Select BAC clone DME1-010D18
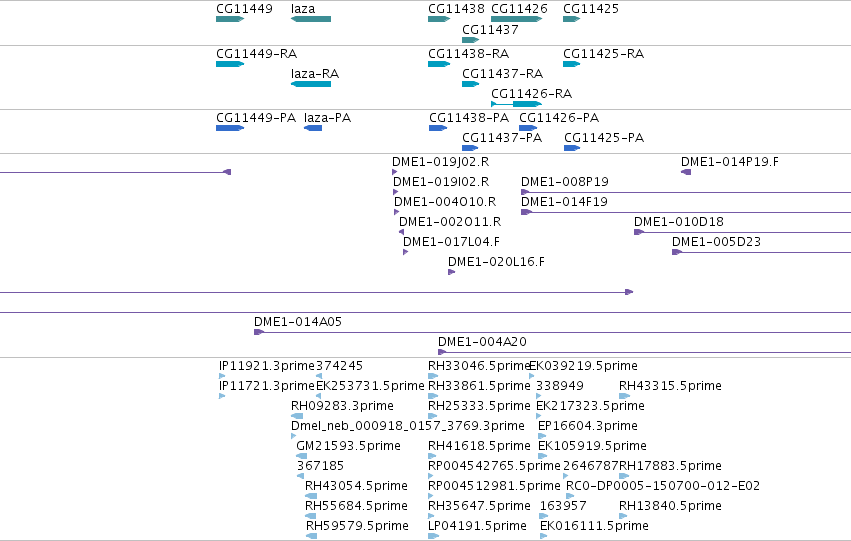The width and height of the screenshot is (851, 541). coord(679,222)
